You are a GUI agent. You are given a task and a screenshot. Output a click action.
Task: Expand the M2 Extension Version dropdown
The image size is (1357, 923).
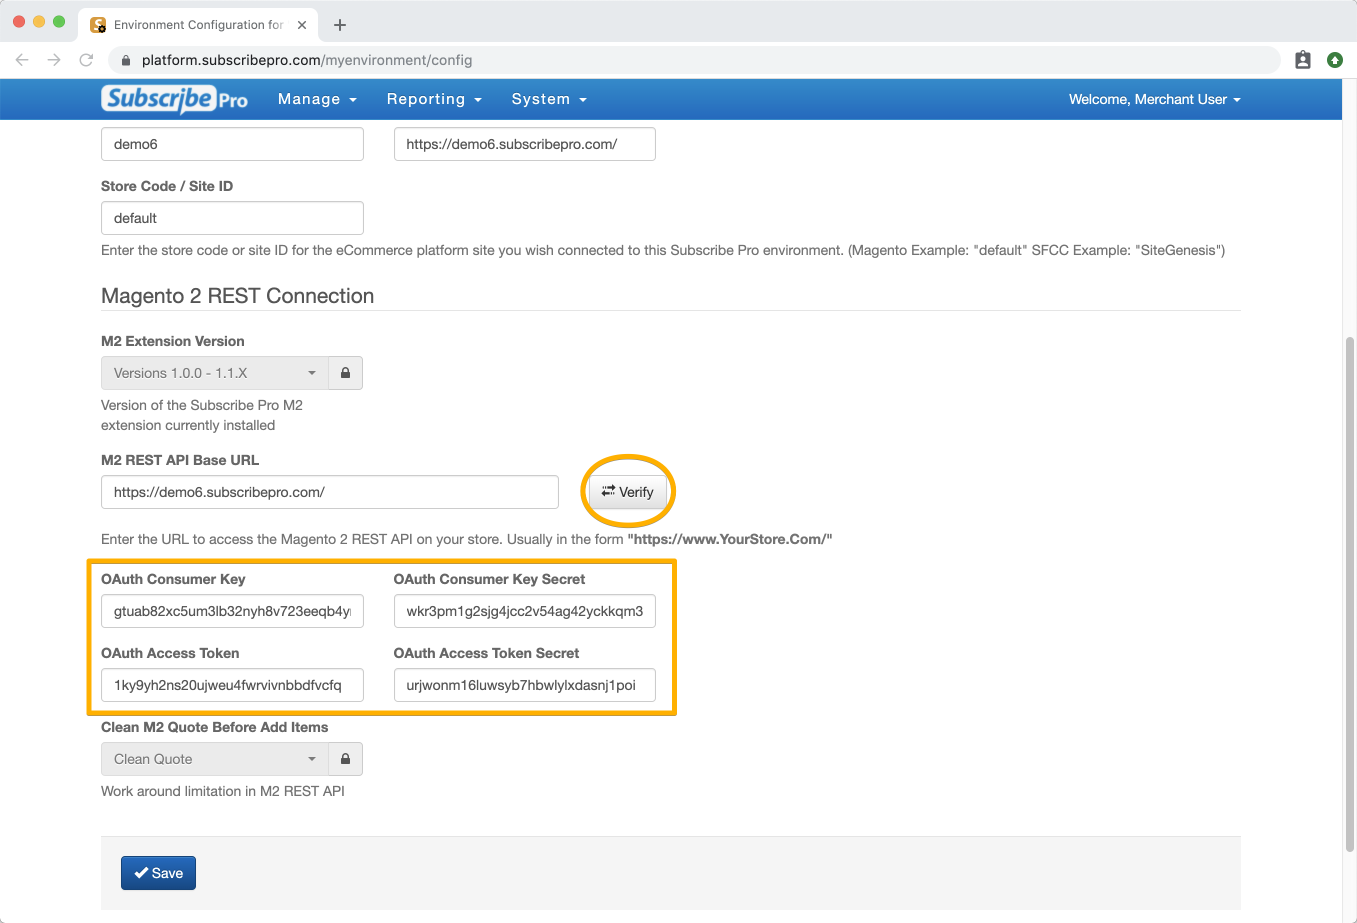pos(215,373)
